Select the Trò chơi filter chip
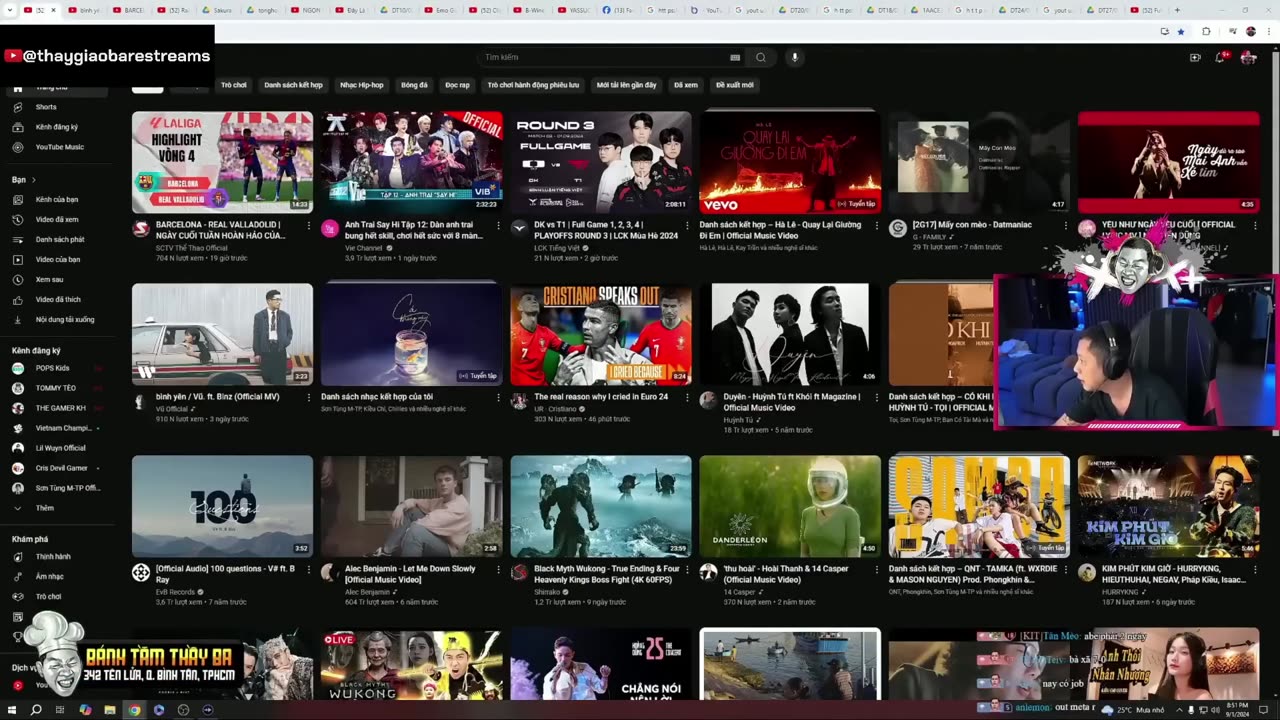Screen dimensions: 1280x720 pyautogui.click(x=233, y=85)
